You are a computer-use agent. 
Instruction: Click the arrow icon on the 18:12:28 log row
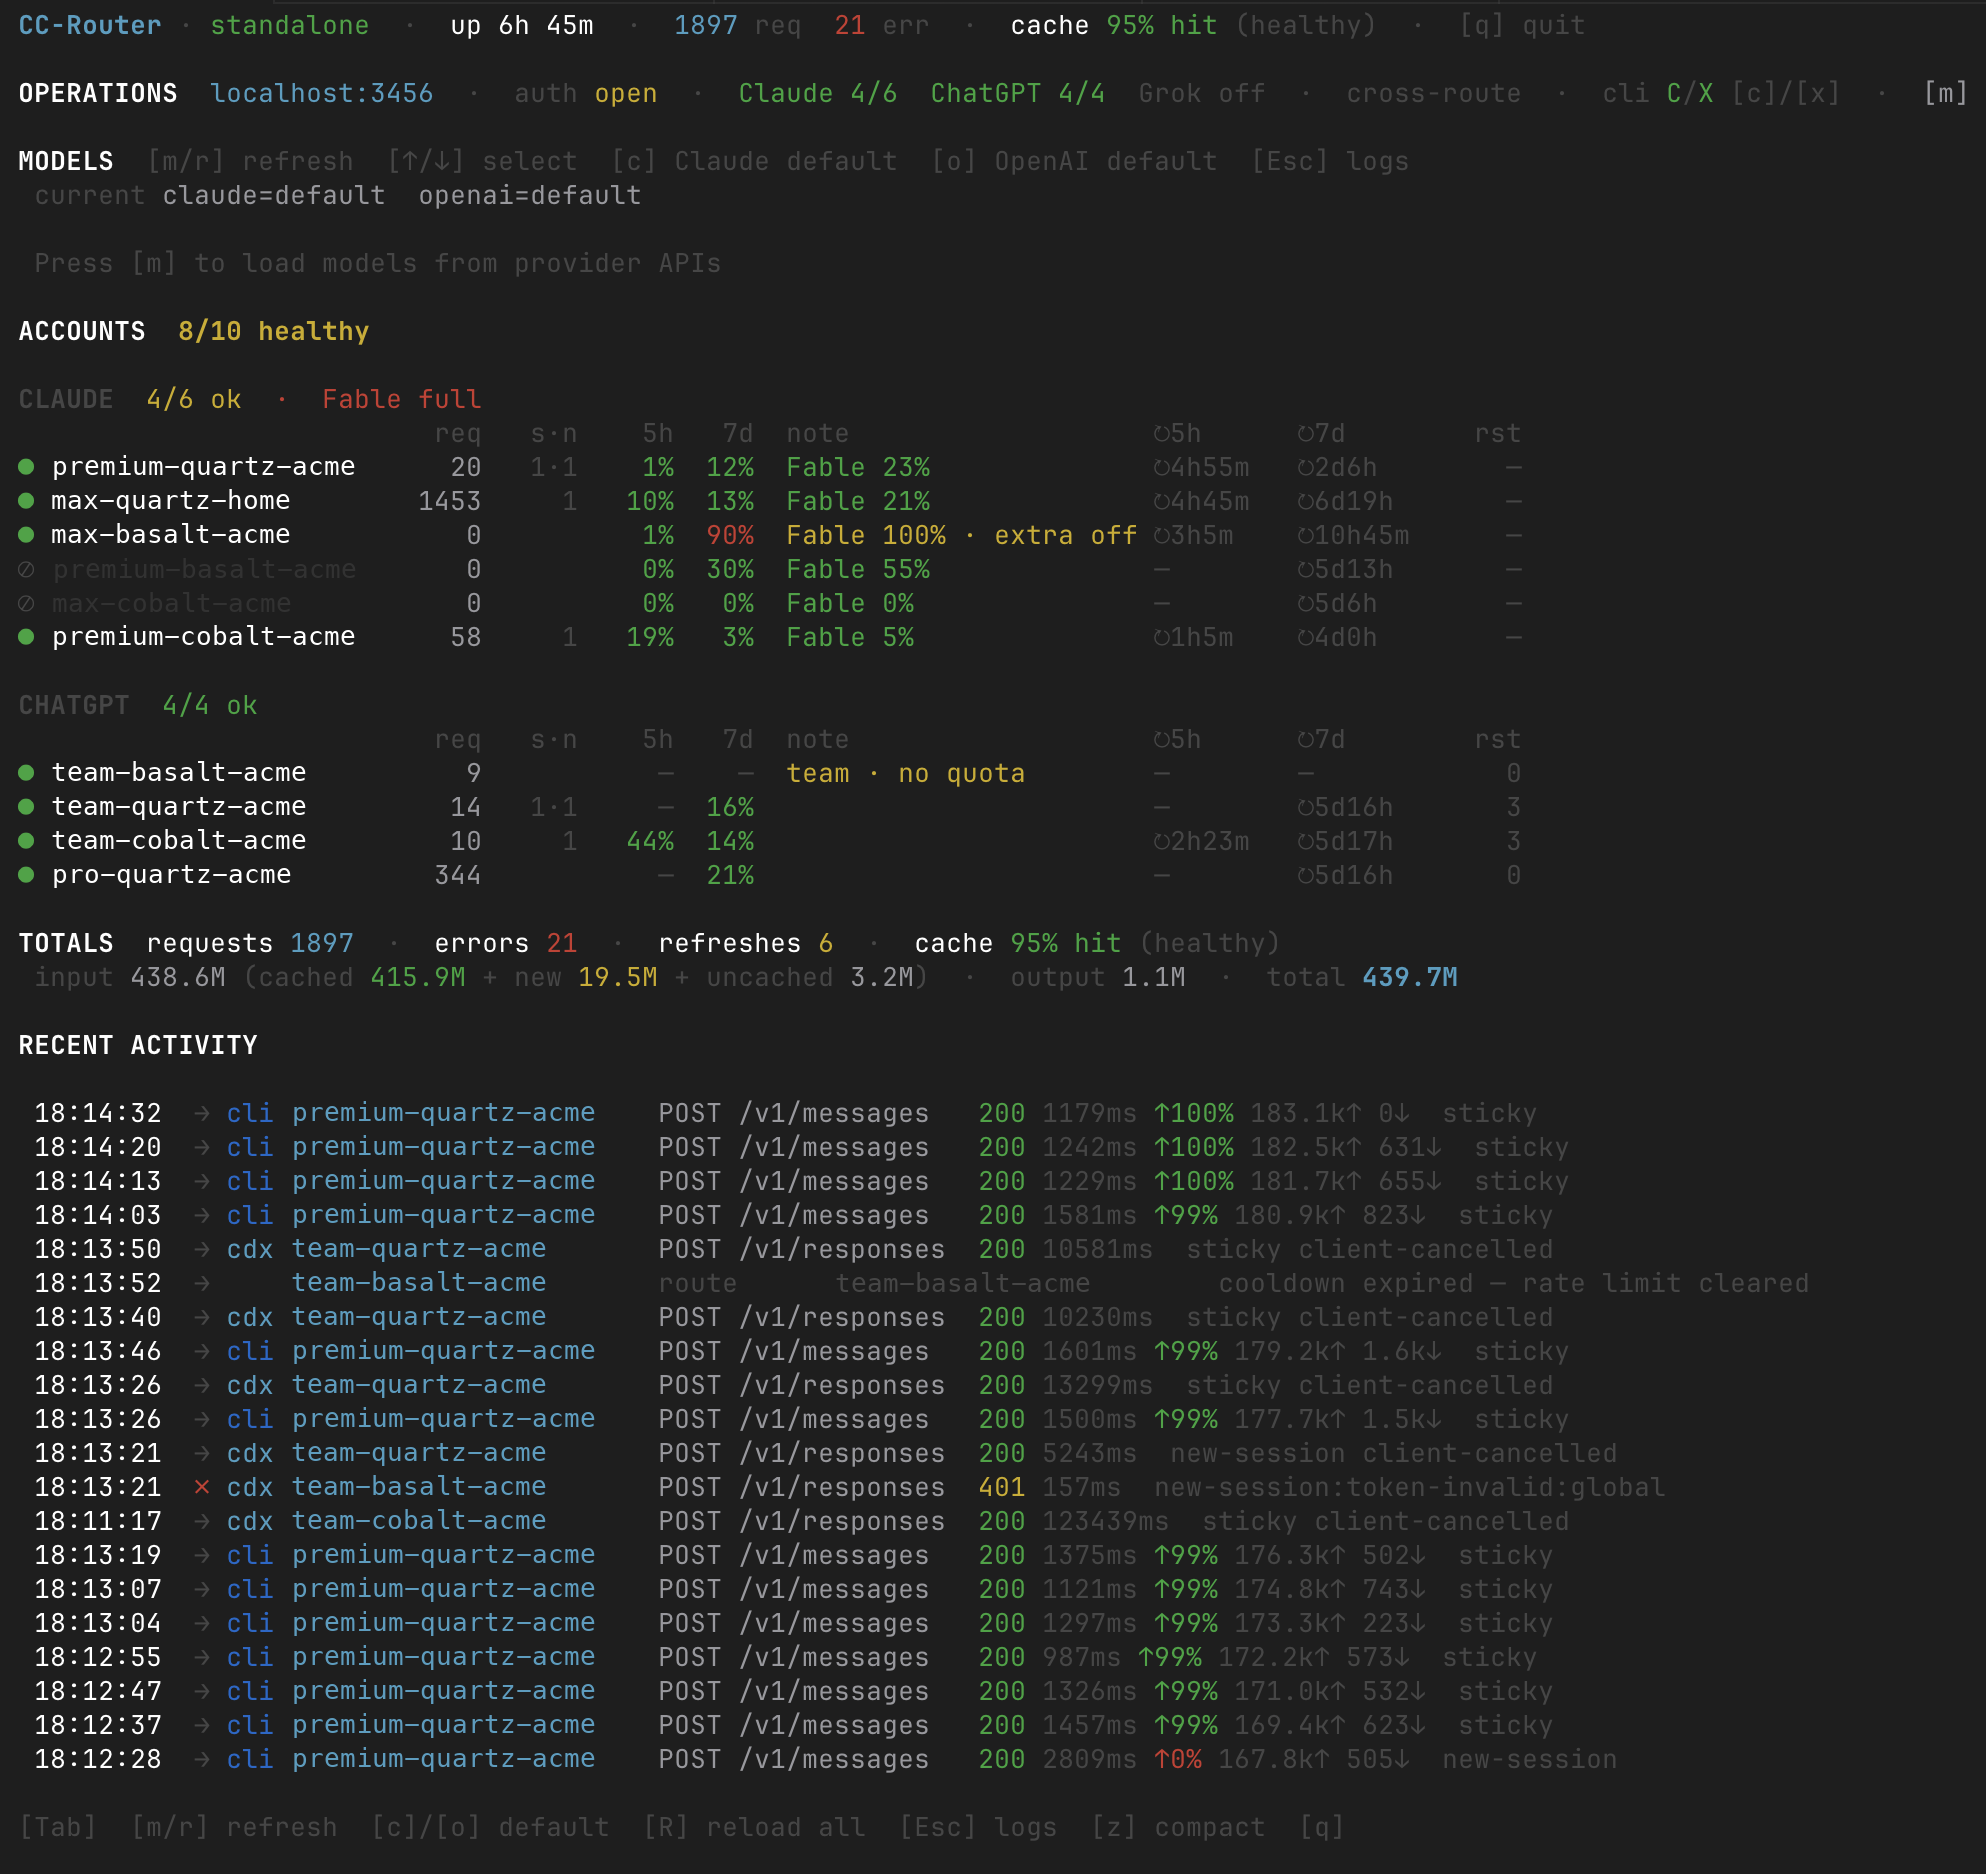(x=202, y=1759)
